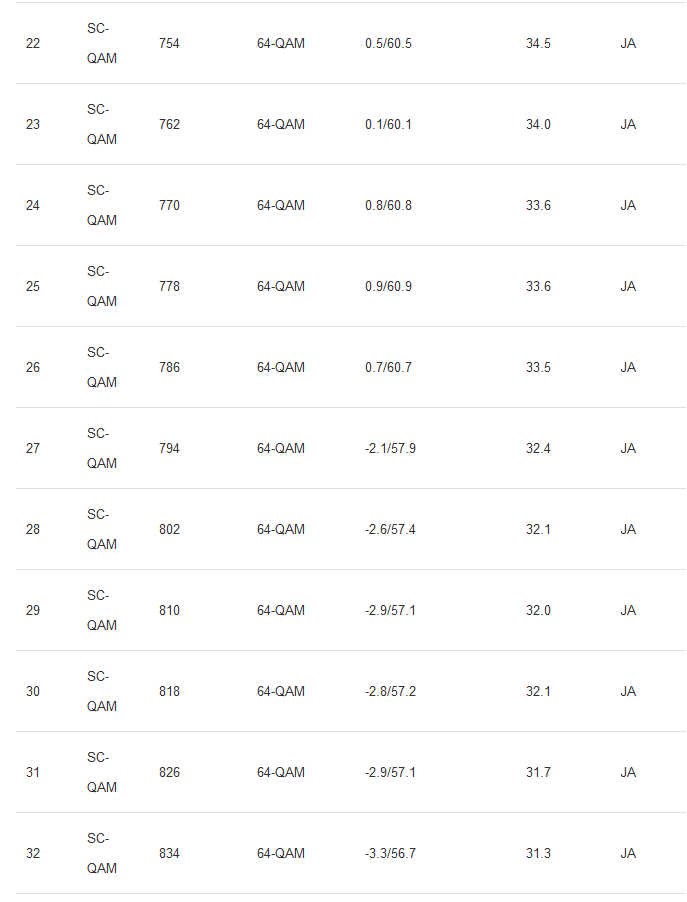This screenshot has width=687, height=902.
Task: Select frequency value 770
Action: pyautogui.click(x=169, y=206)
